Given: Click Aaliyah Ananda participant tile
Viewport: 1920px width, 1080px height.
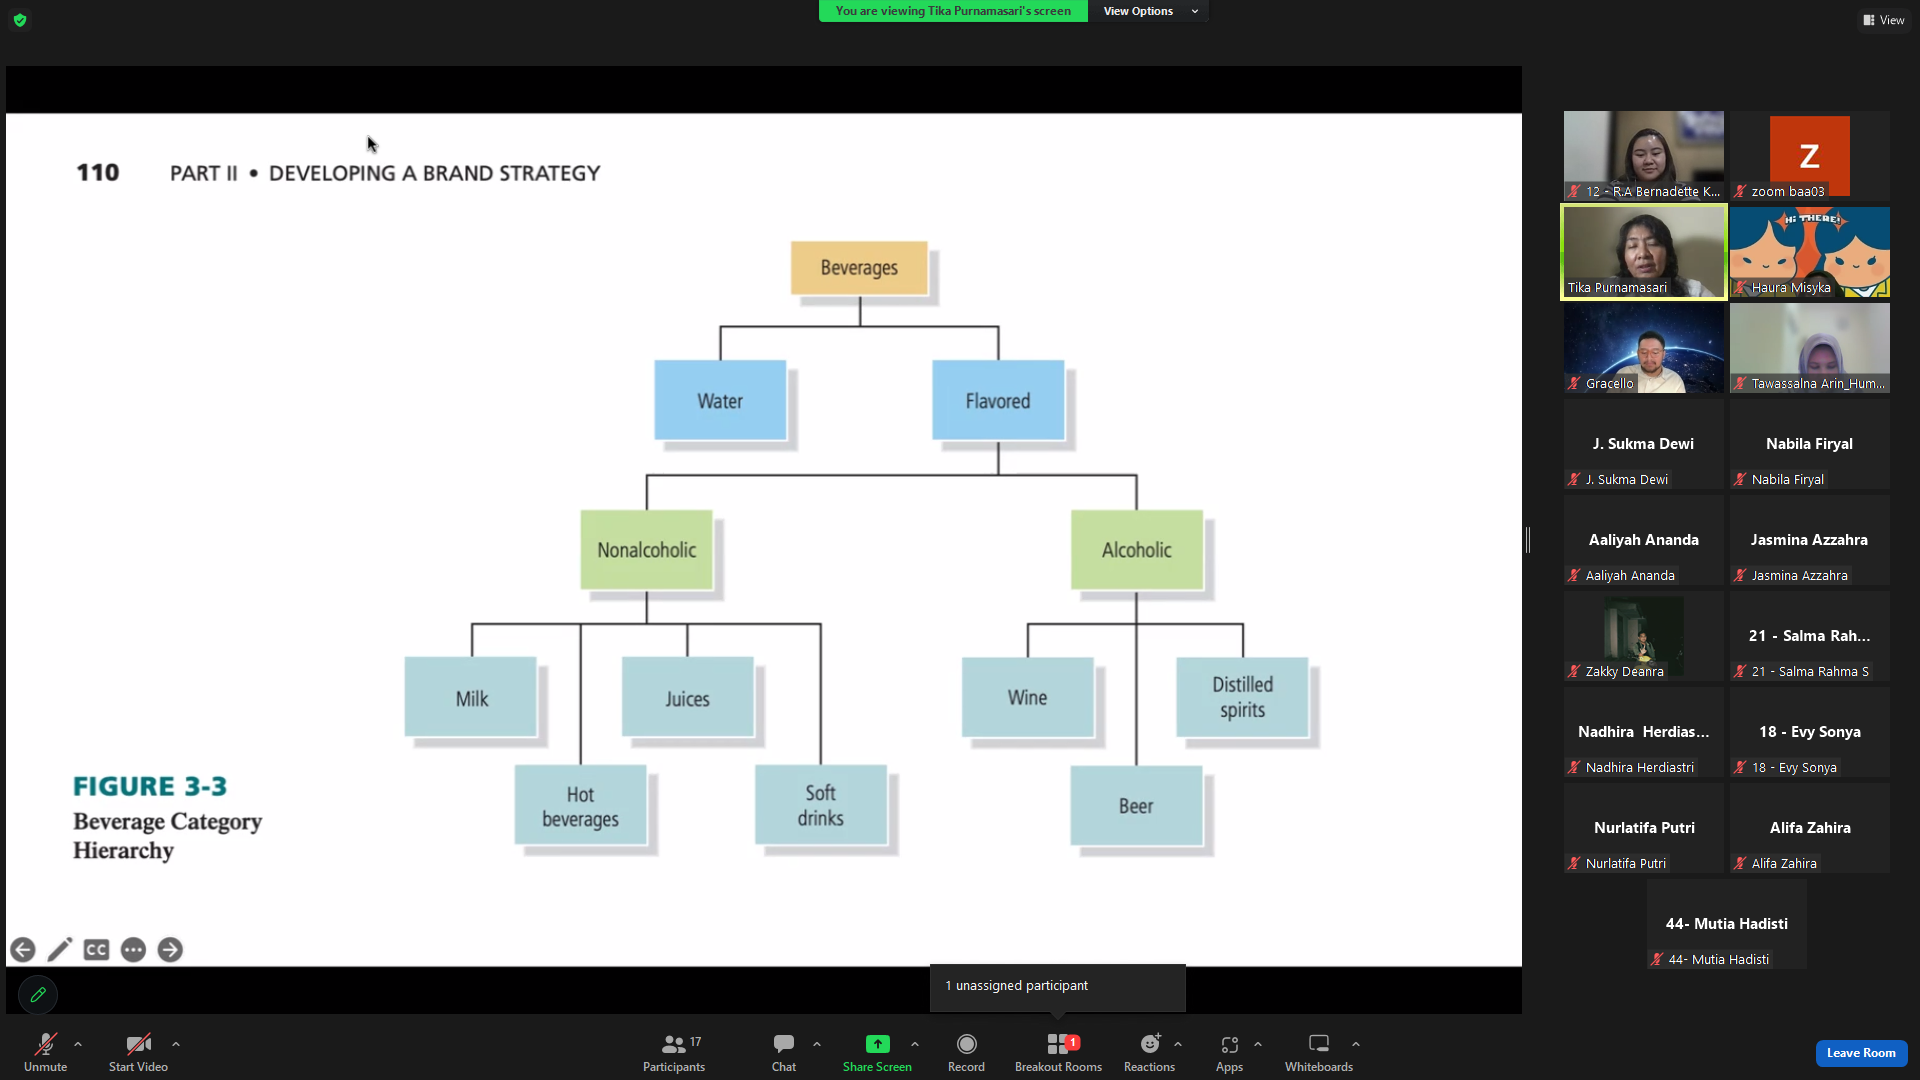Looking at the screenshot, I should click(x=1644, y=540).
